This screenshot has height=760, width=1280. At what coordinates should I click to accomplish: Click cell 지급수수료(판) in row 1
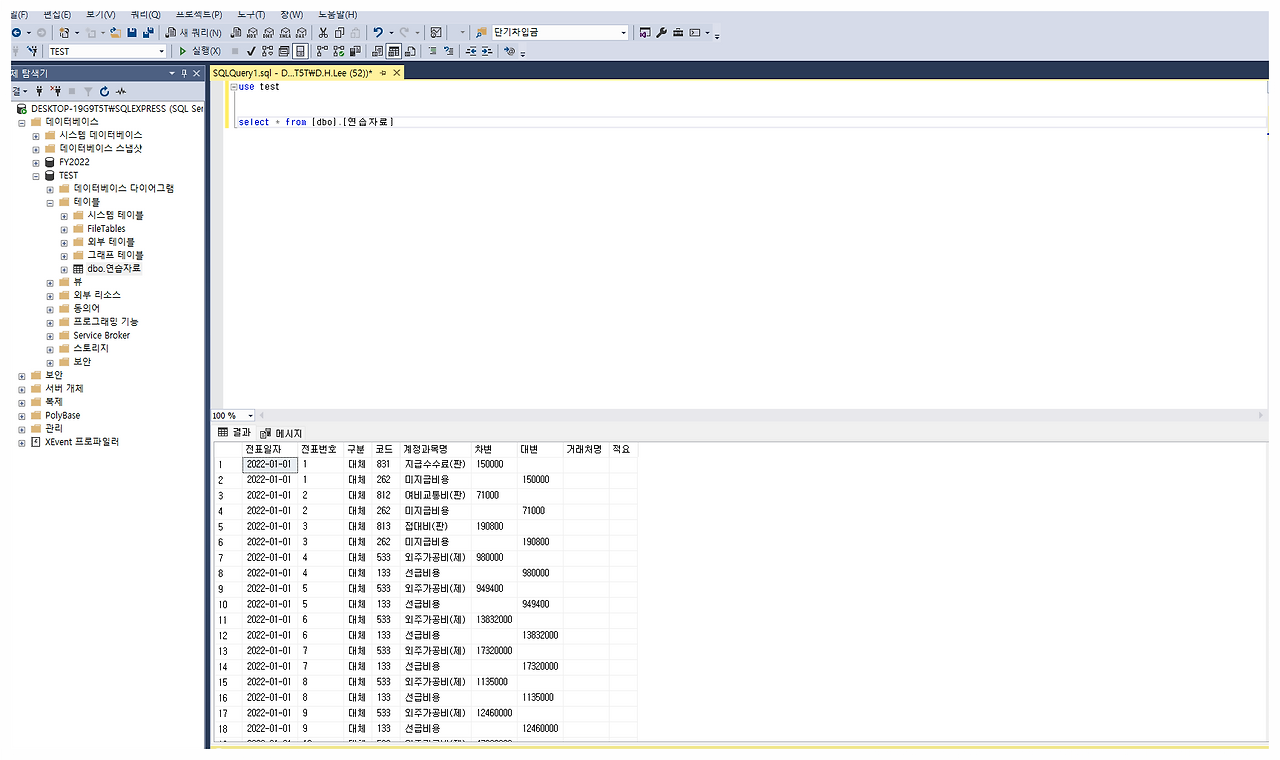pyautogui.click(x=435, y=464)
